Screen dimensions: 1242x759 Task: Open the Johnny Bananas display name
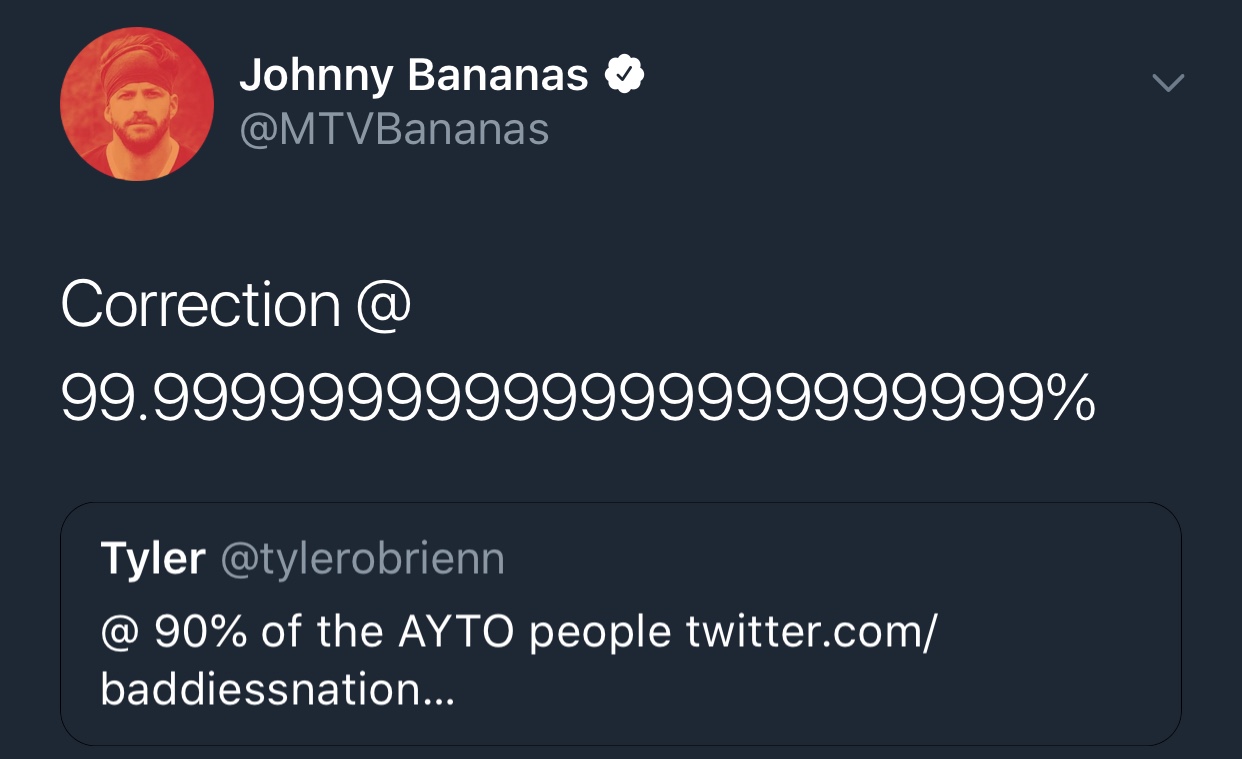(x=413, y=76)
